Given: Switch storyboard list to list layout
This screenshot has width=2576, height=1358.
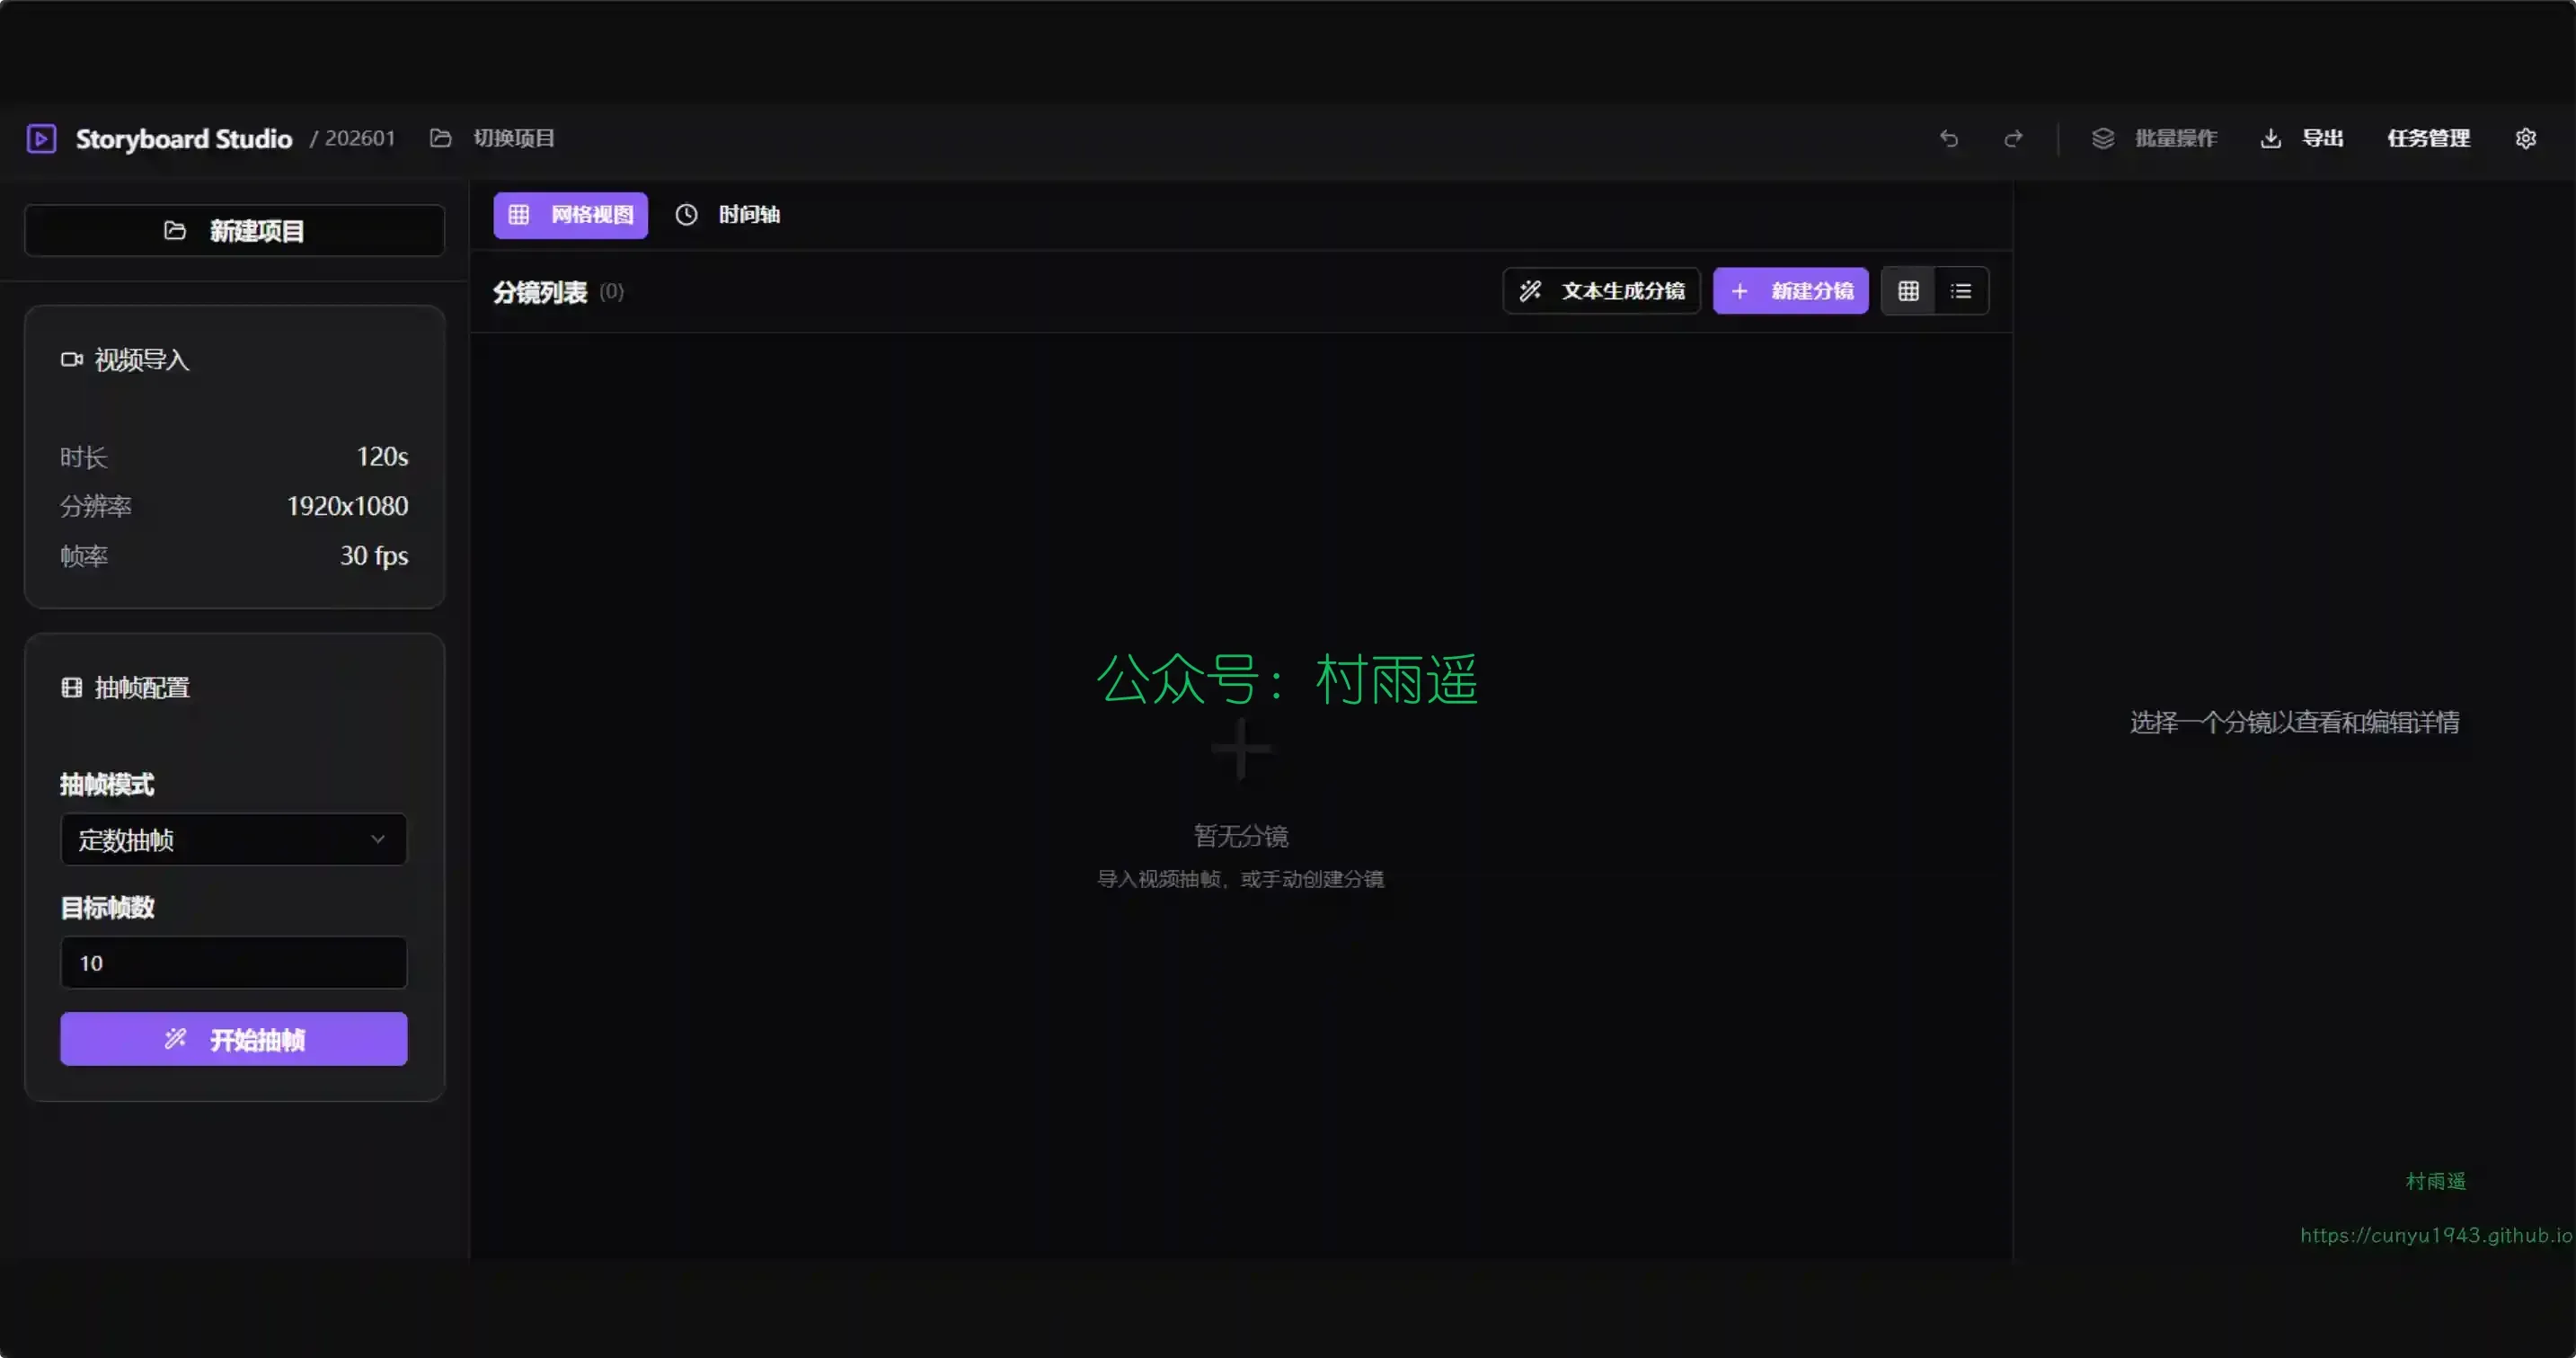Looking at the screenshot, I should click(x=1960, y=291).
